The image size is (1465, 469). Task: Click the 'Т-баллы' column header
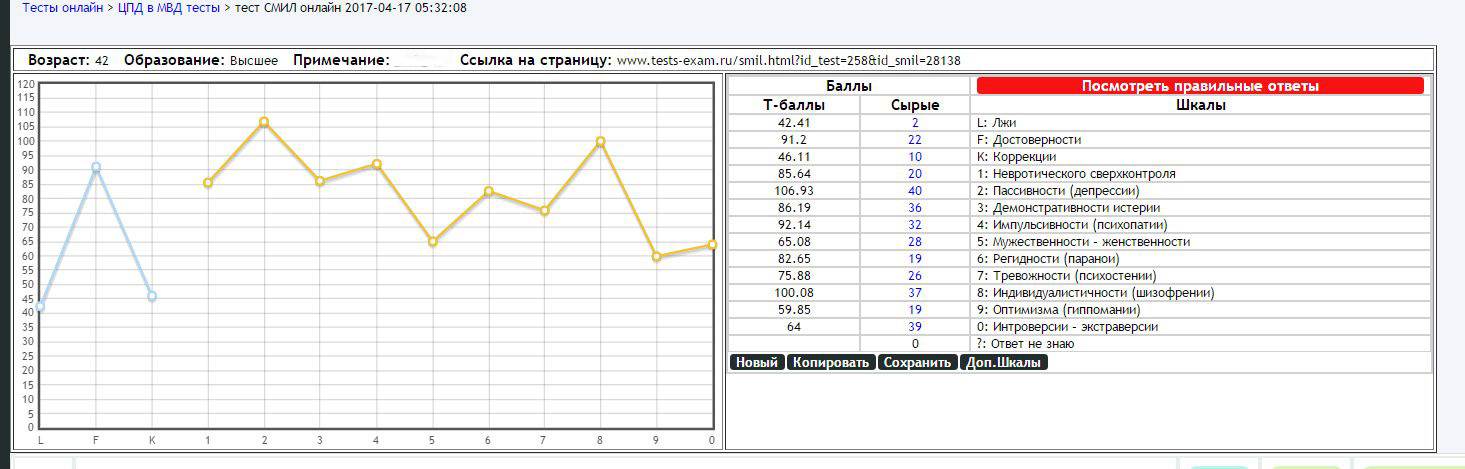click(794, 105)
